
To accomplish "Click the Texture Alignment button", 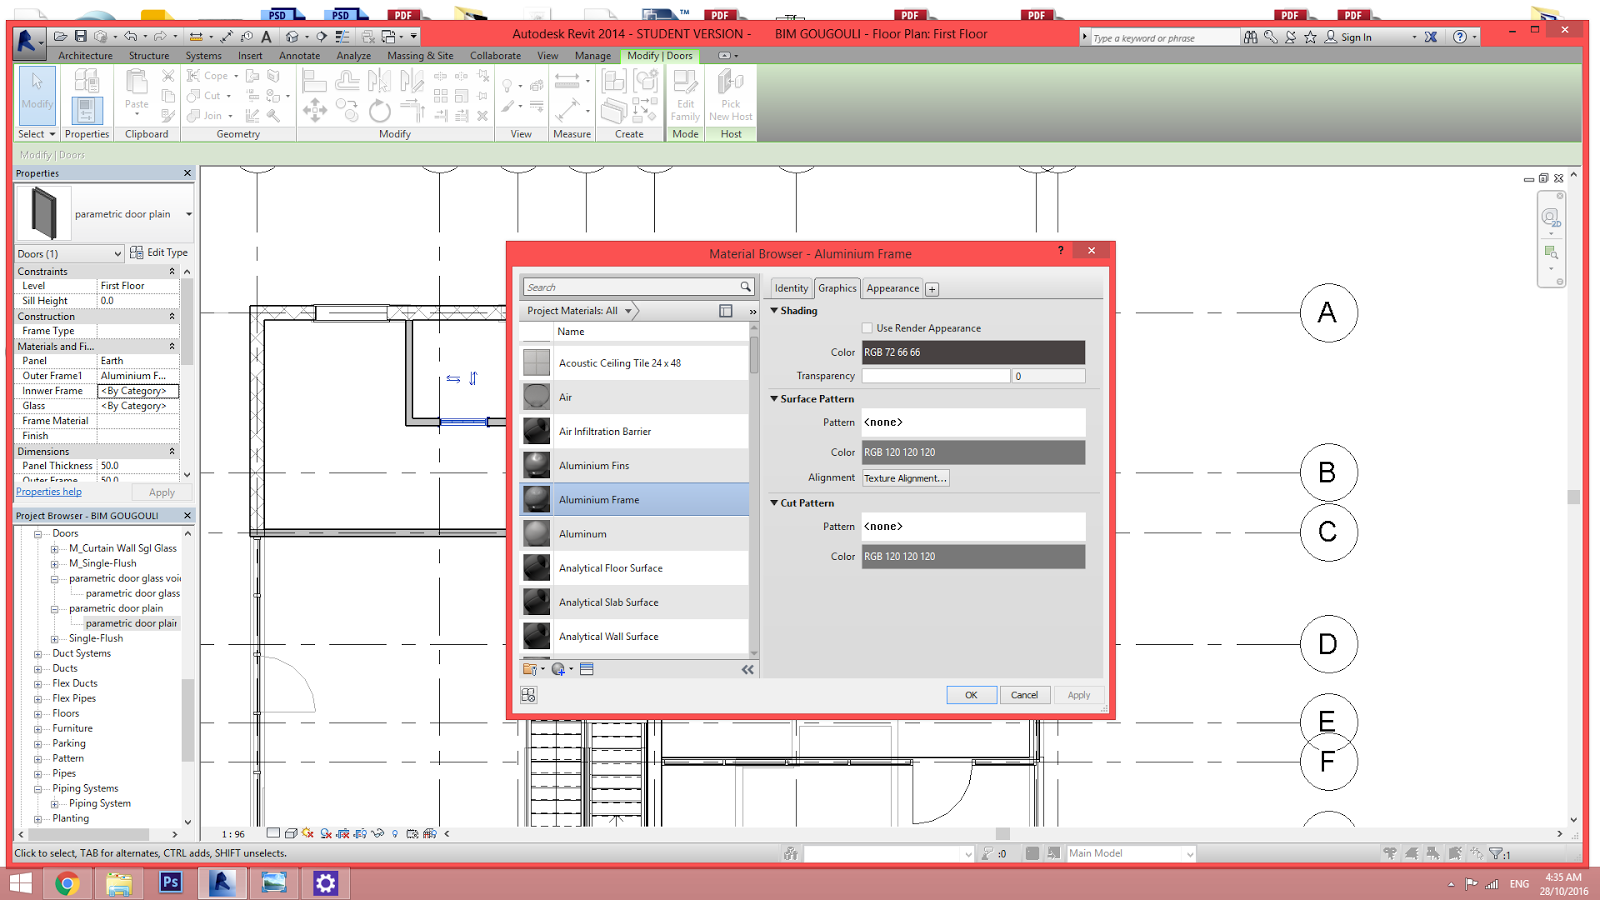I will pyautogui.click(x=905, y=478).
